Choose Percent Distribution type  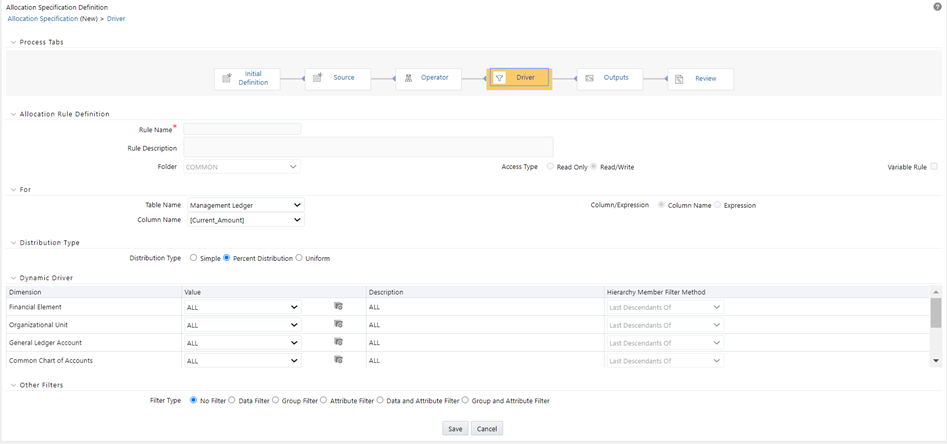(226, 258)
